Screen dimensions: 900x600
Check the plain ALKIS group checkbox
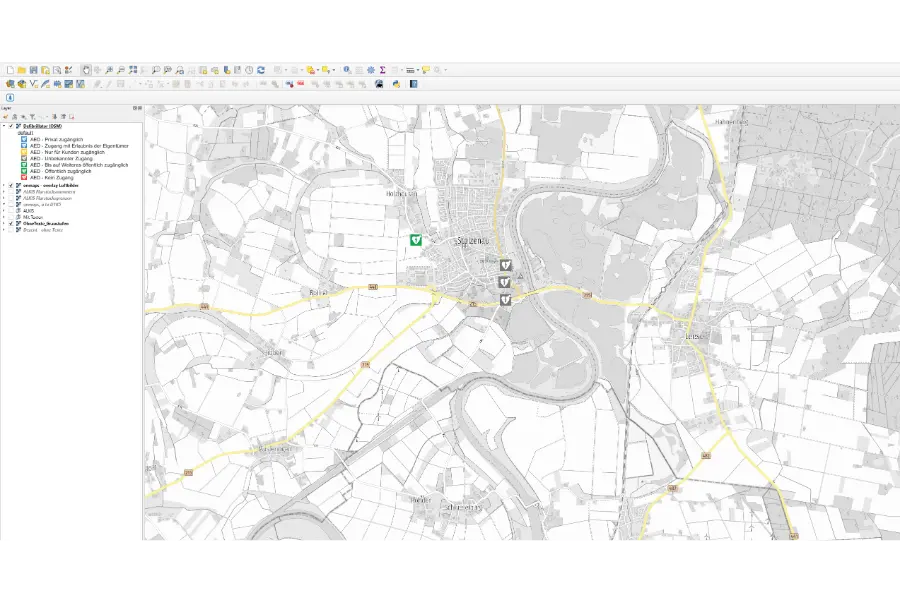[x=11, y=211]
